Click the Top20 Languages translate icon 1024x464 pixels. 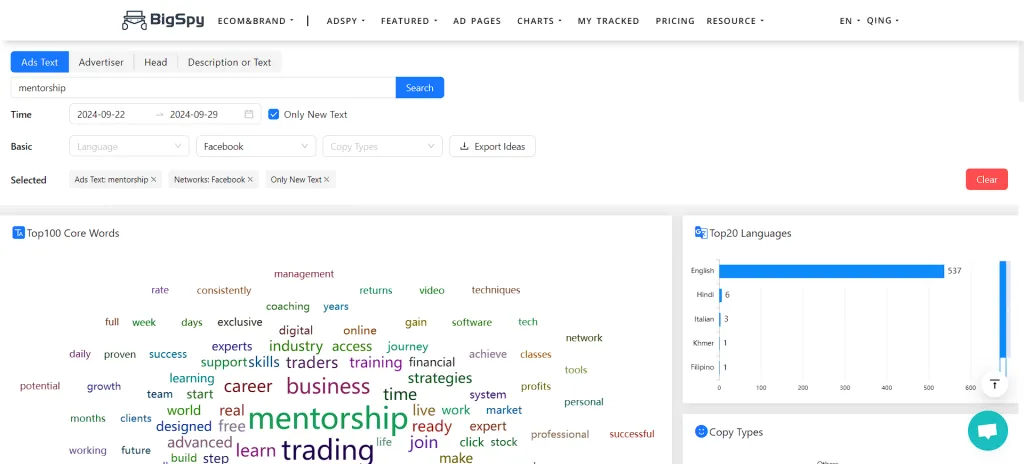point(701,233)
